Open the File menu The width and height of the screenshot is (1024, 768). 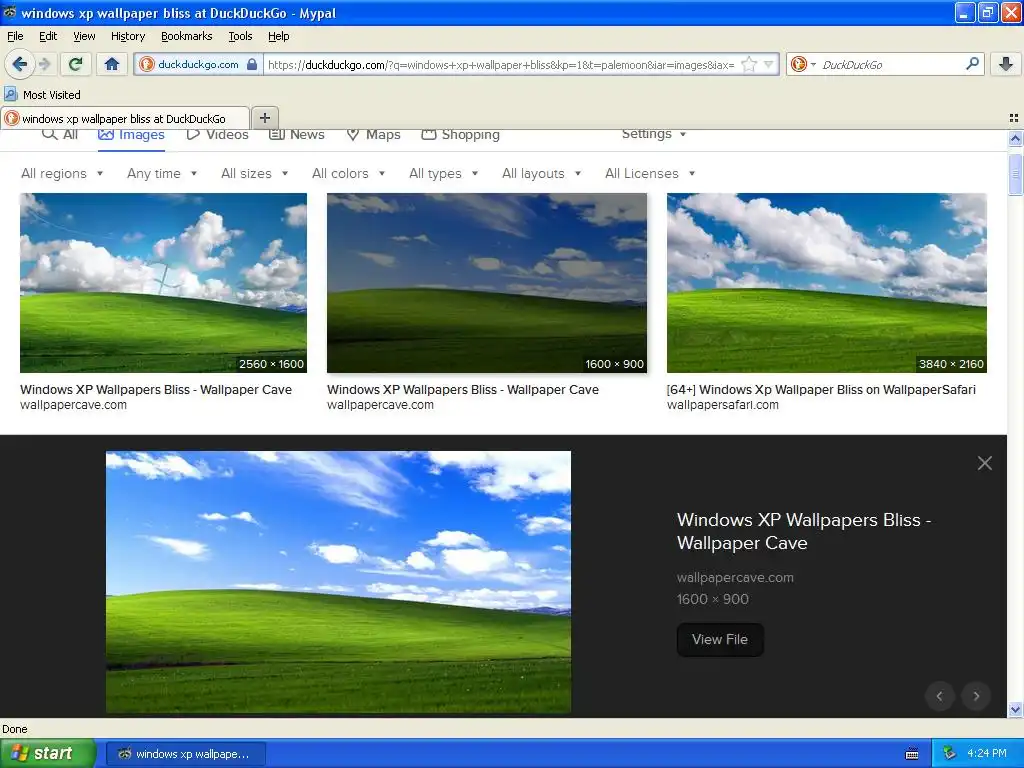click(15, 36)
